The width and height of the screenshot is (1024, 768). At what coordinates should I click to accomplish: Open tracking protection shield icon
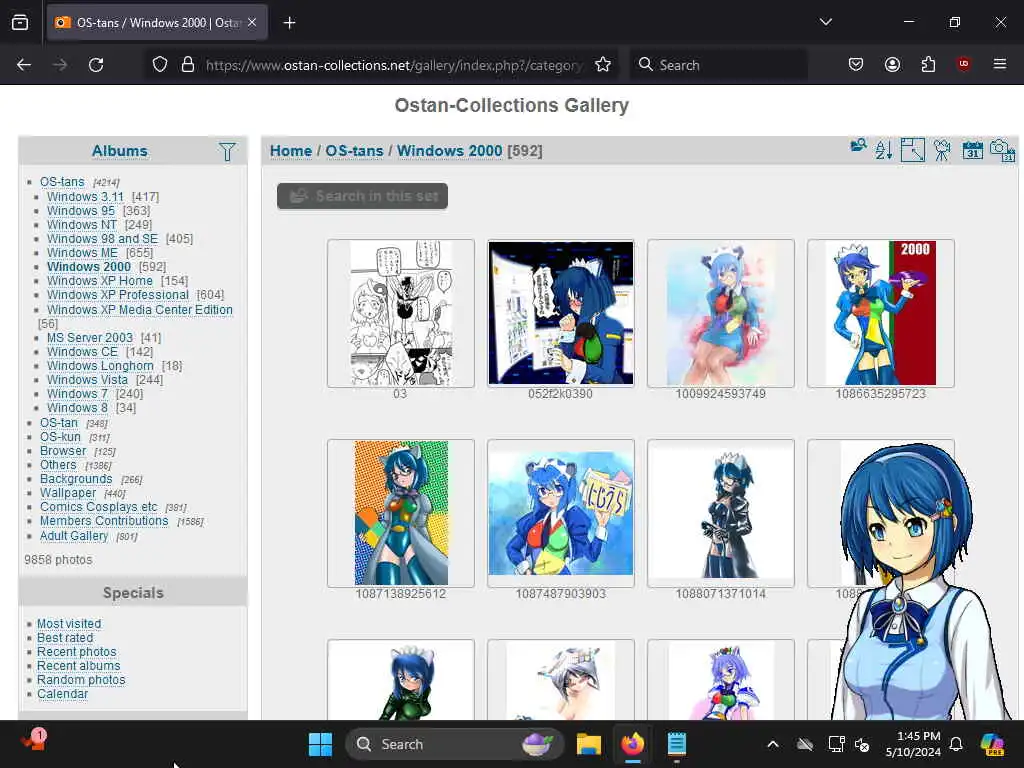160,65
